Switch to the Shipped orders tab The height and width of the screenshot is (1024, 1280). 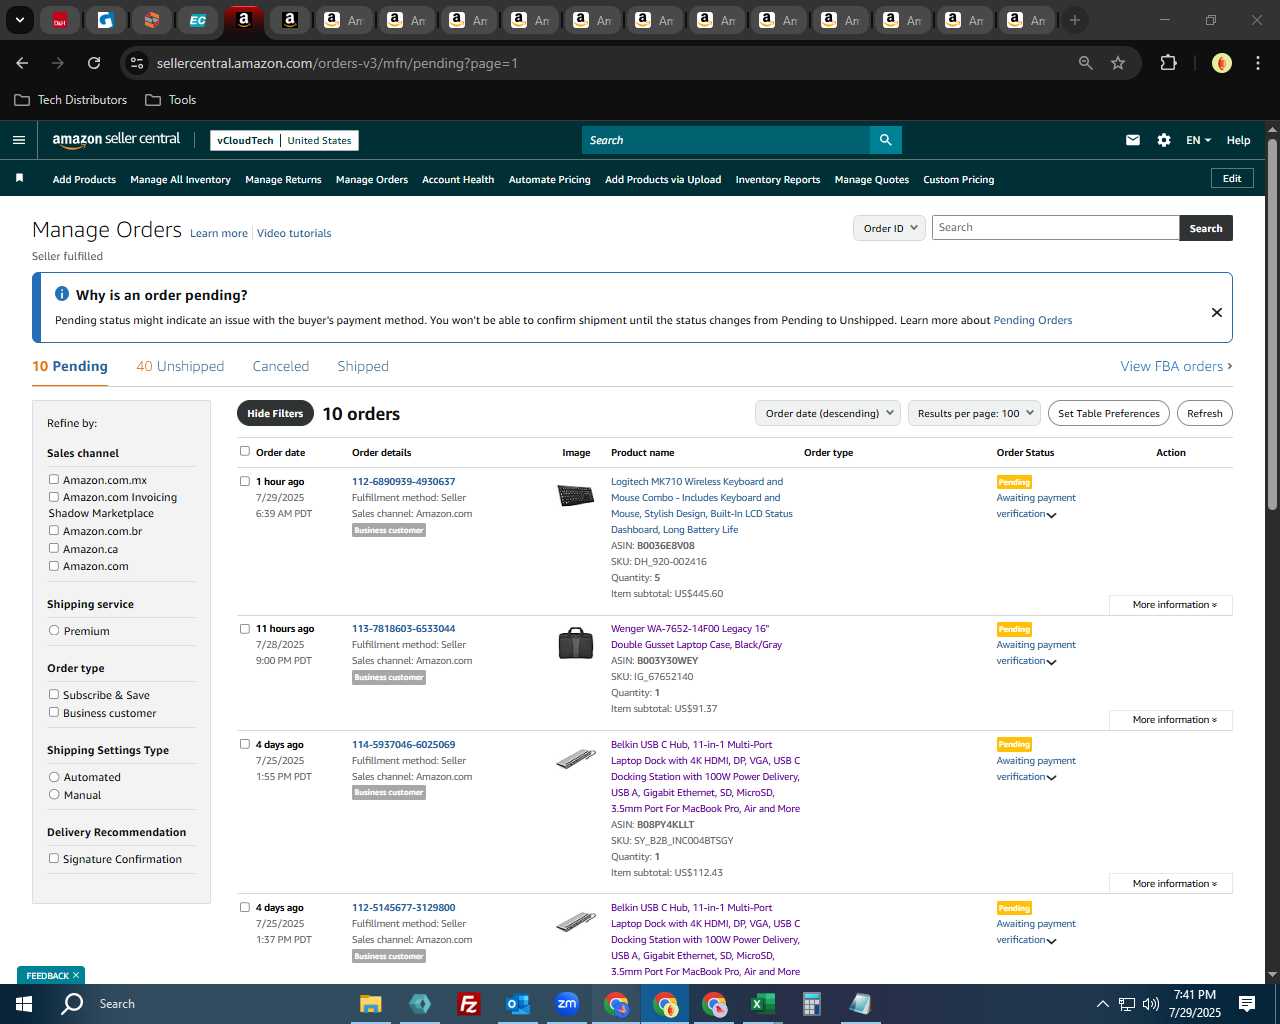coord(363,366)
